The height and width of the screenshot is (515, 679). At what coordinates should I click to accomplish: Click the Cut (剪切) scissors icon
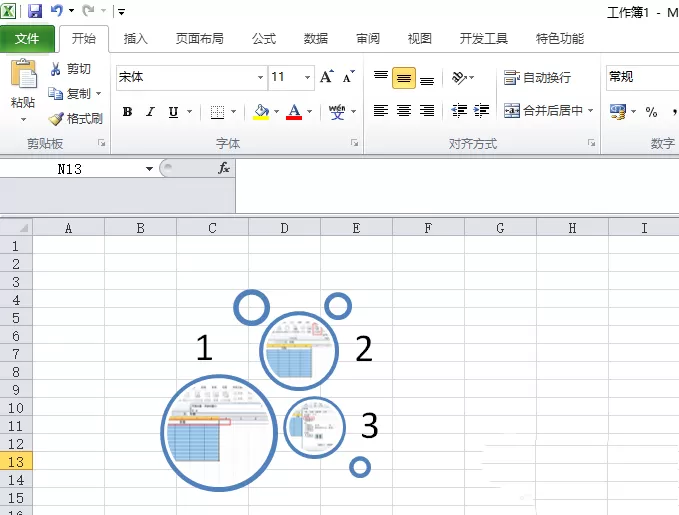pos(55,69)
